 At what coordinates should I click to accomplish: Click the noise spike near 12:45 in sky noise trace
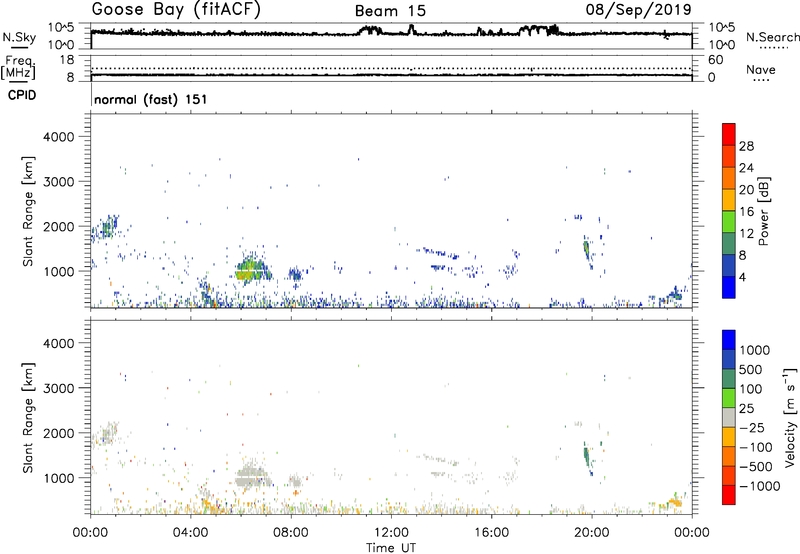[411, 30]
